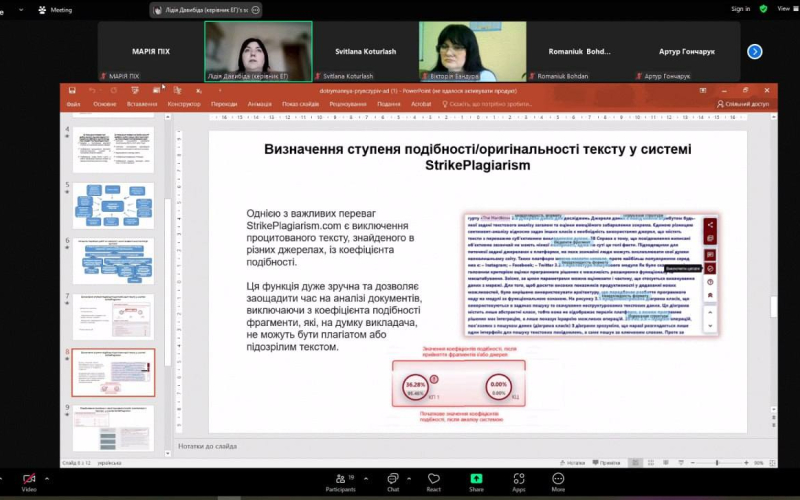The width and height of the screenshot is (800, 500).
Task: Open the Zoom More options menu
Action: click(x=558, y=482)
